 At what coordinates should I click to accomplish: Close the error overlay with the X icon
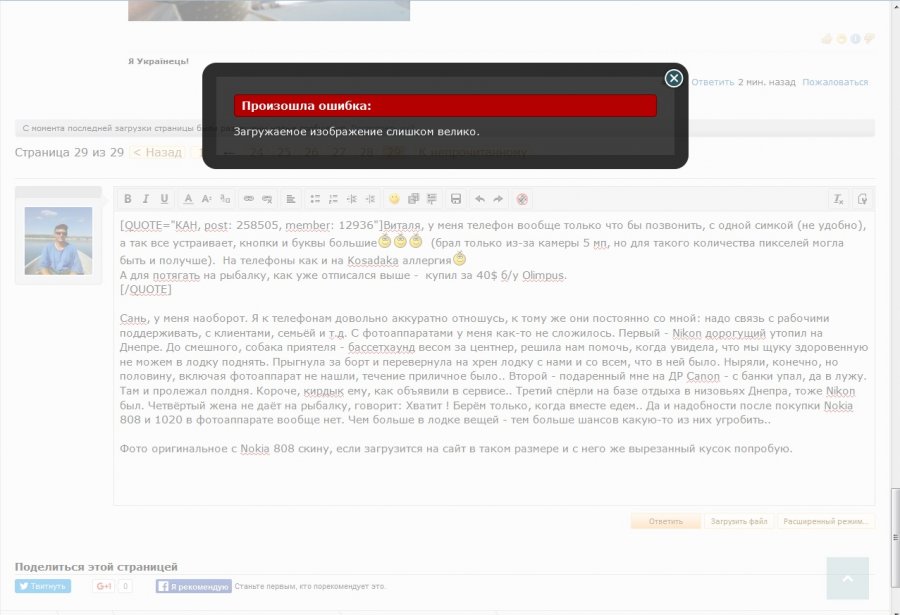coord(674,78)
